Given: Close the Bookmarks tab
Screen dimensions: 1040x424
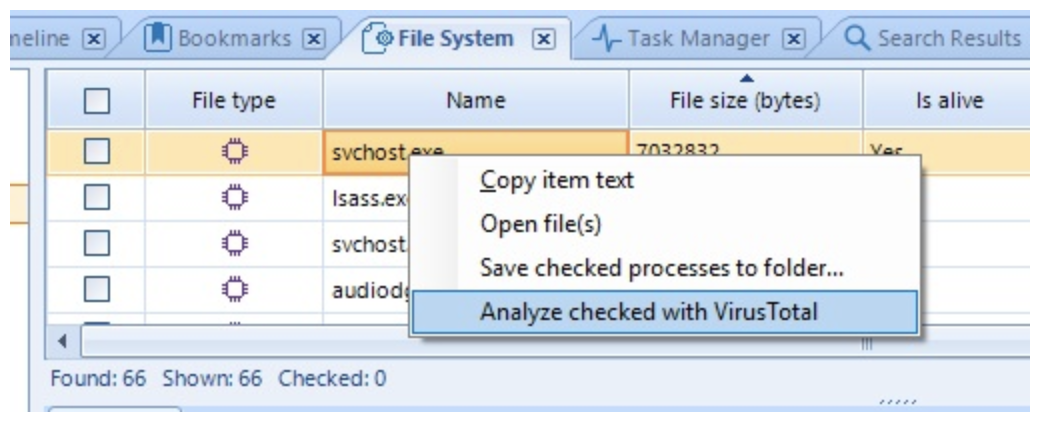Looking at the screenshot, I should (313, 39).
